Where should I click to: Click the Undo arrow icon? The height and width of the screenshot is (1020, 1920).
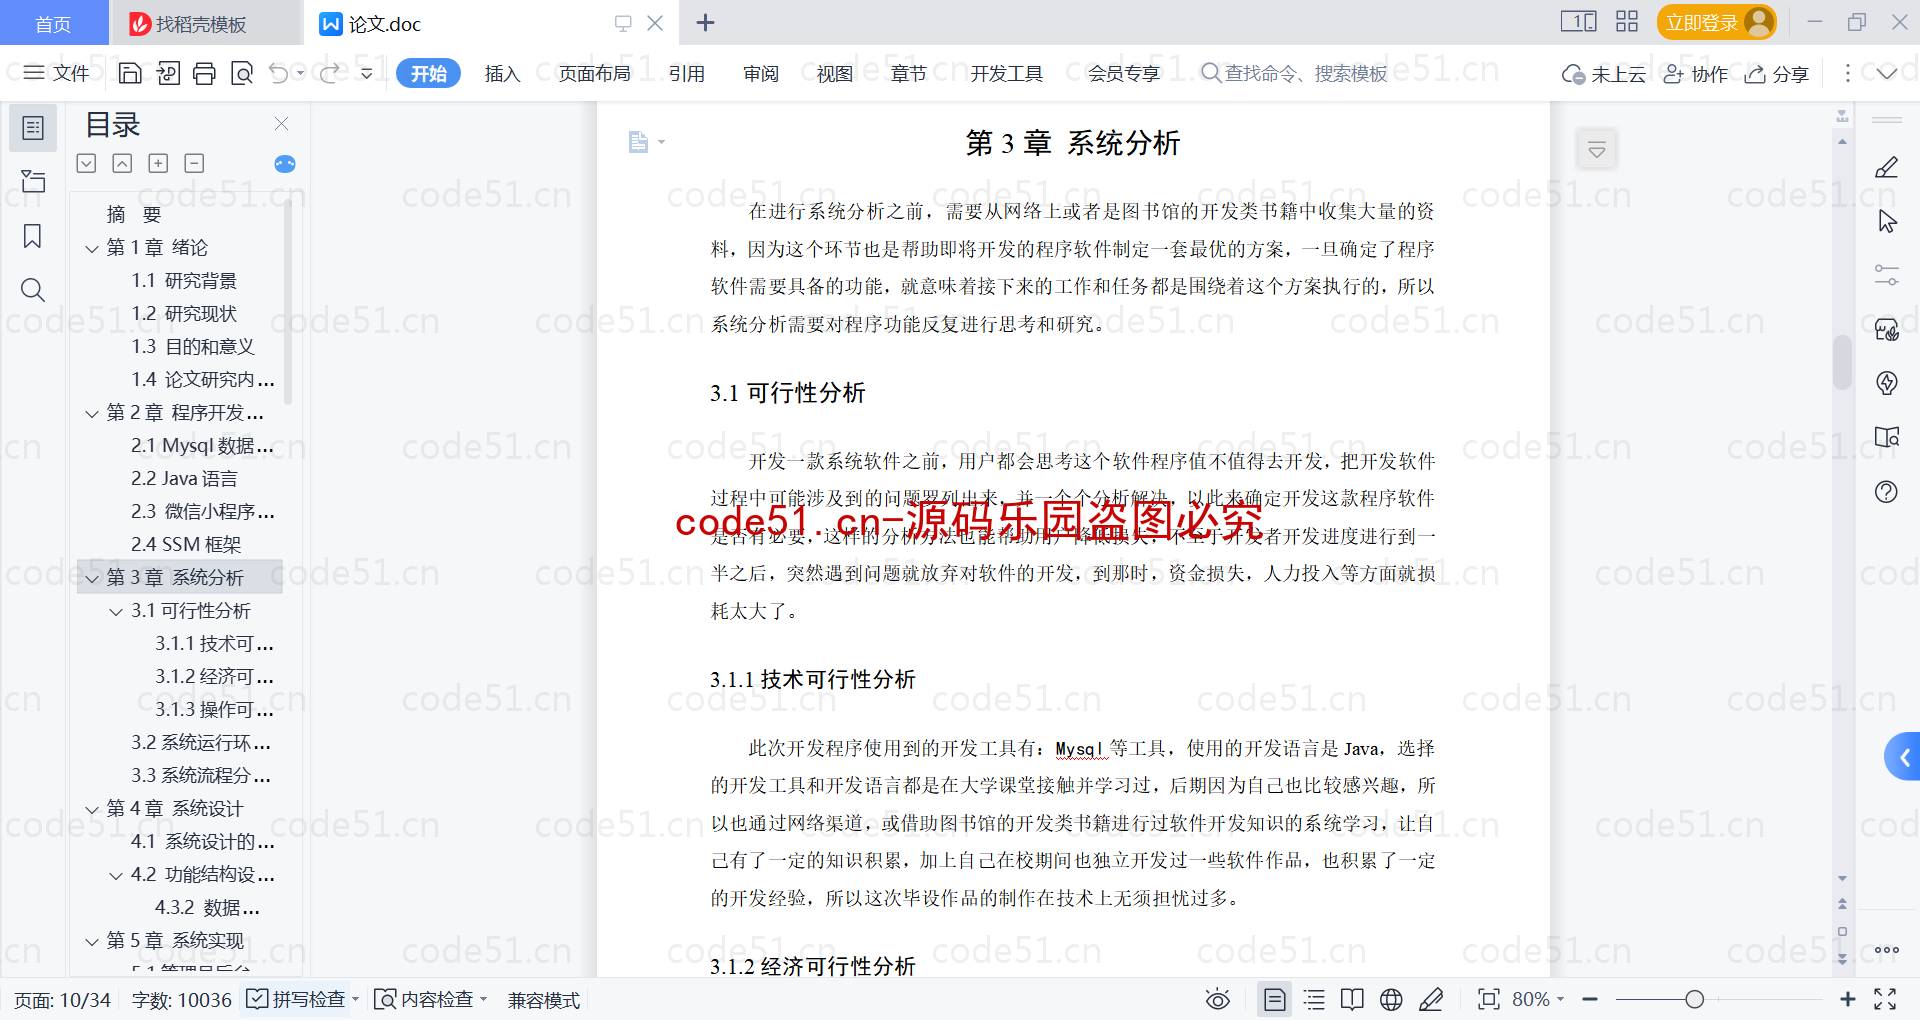pos(279,73)
